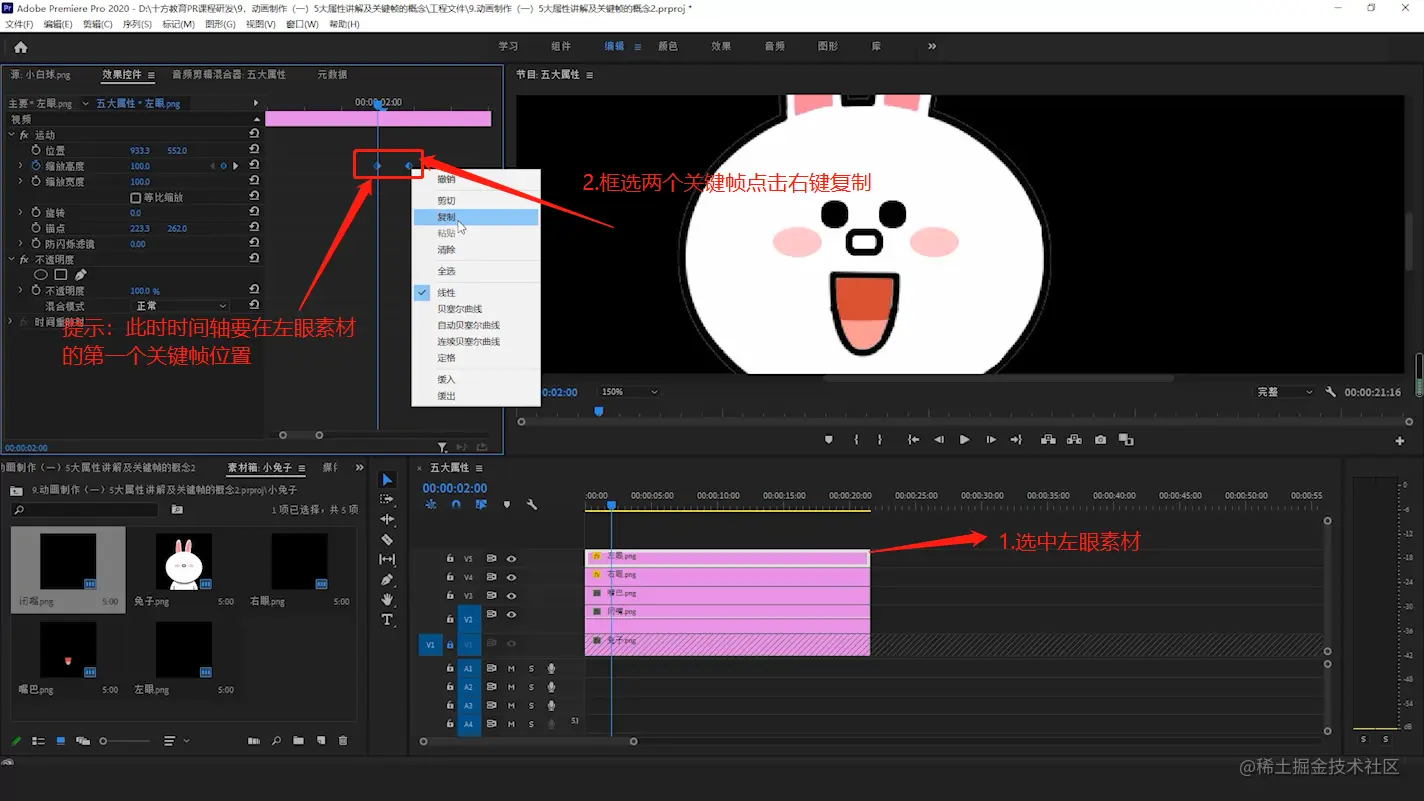Select the Hand tool
Viewport: 1424px width, 801px height.
coord(388,599)
